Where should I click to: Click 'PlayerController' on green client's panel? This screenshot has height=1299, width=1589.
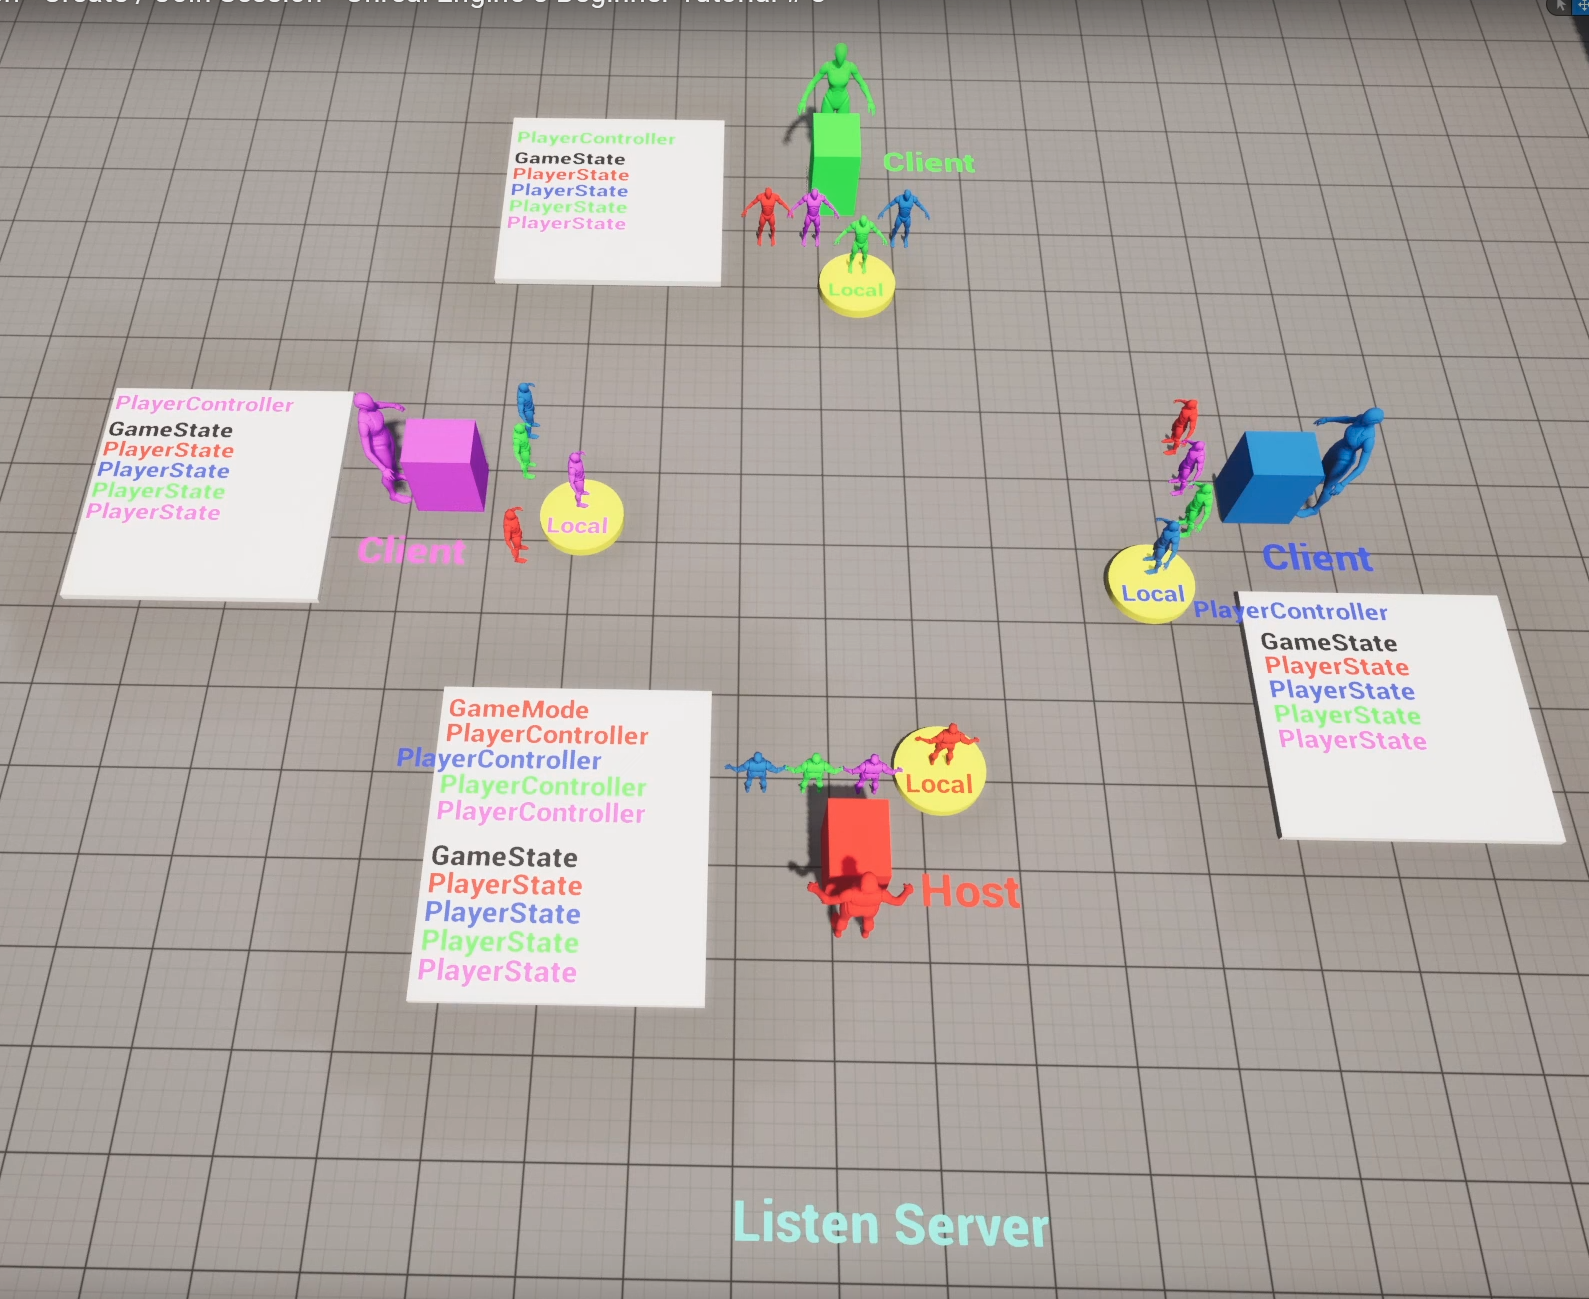596,138
